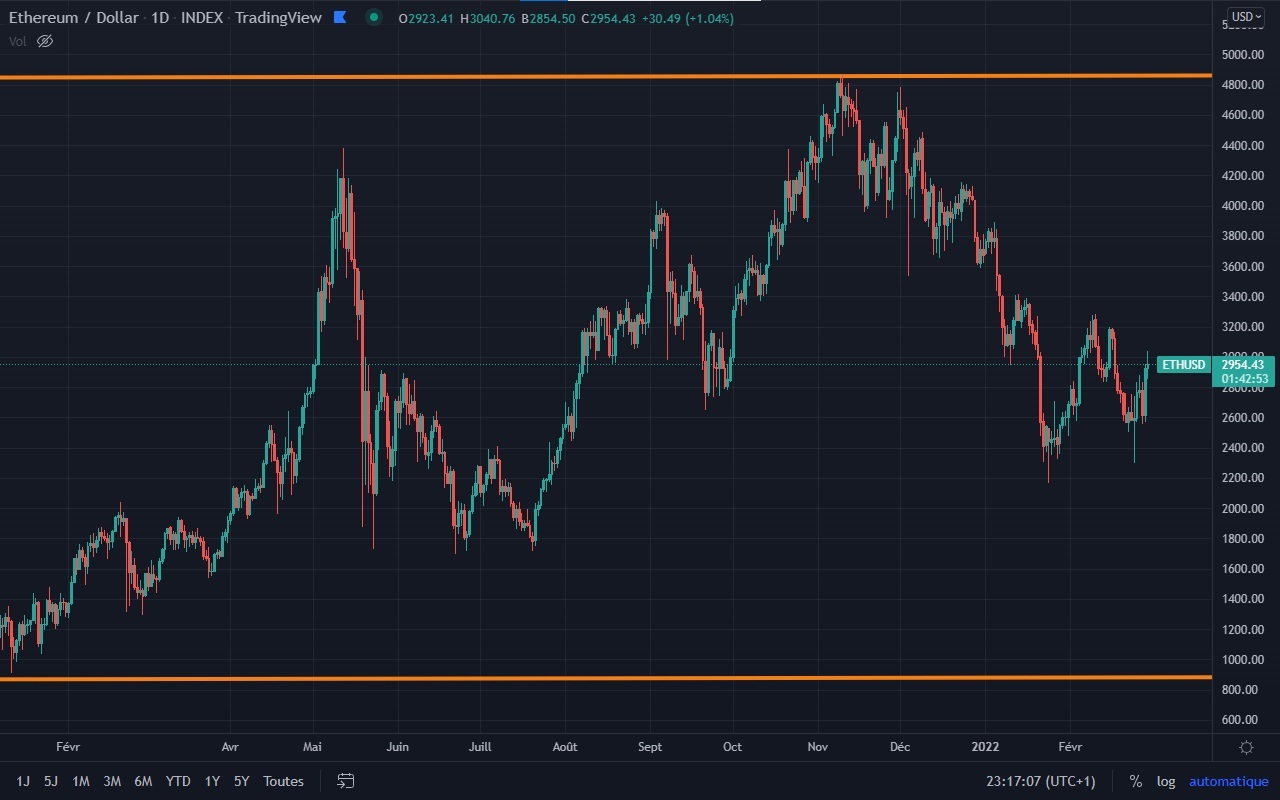Click the blue flag icon to flag the symbol
This screenshot has height=800, width=1280.
(340, 17)
